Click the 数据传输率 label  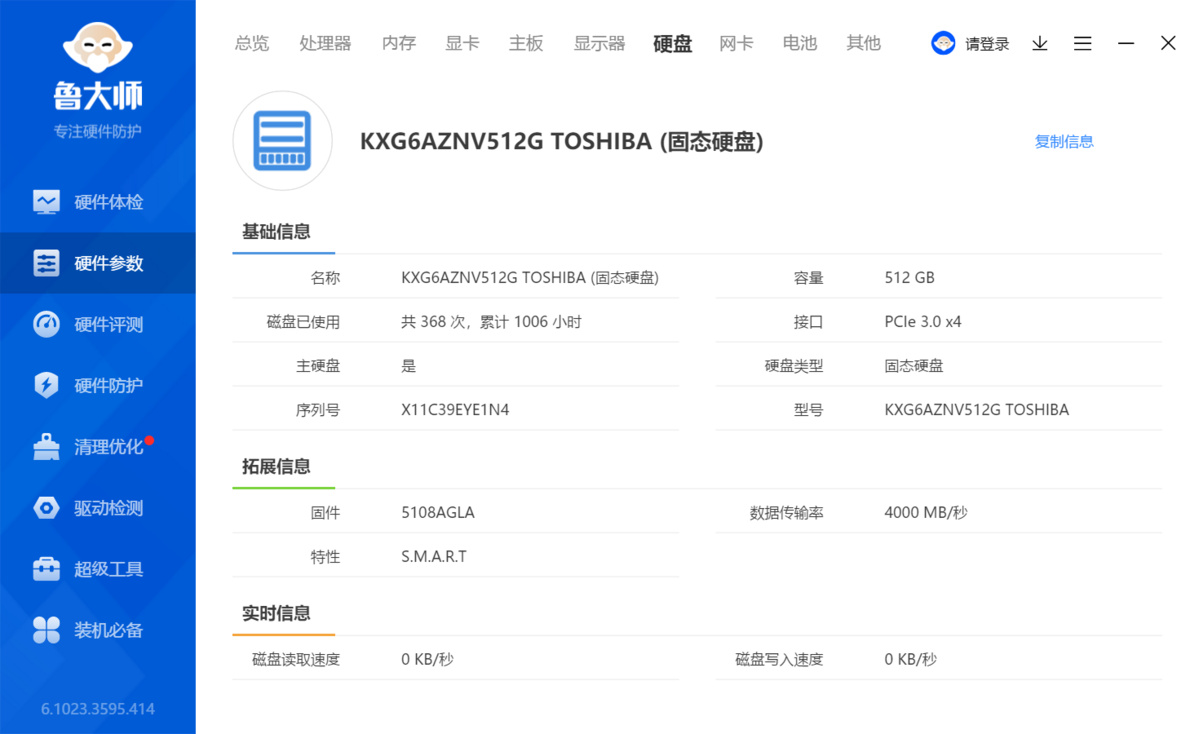click(x=786, y=512)
